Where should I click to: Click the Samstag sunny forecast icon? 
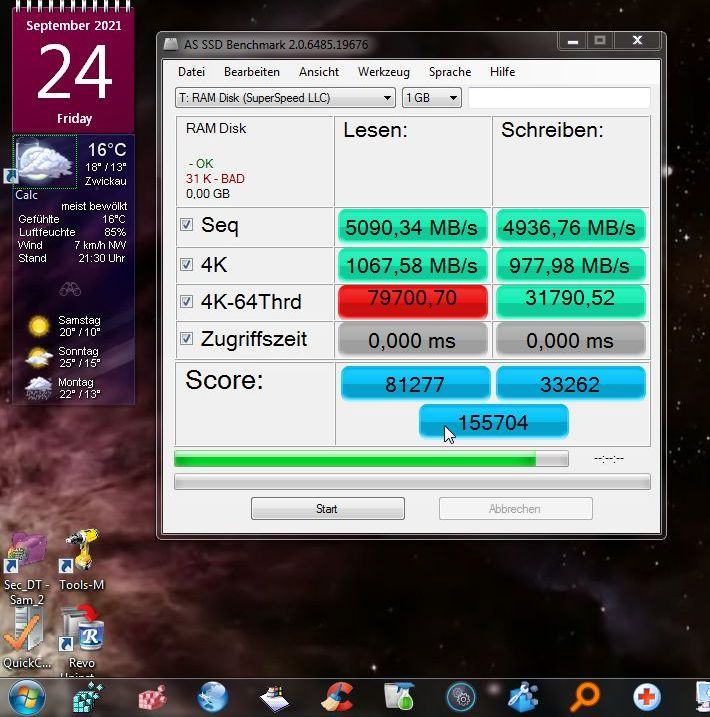(39, 326)
